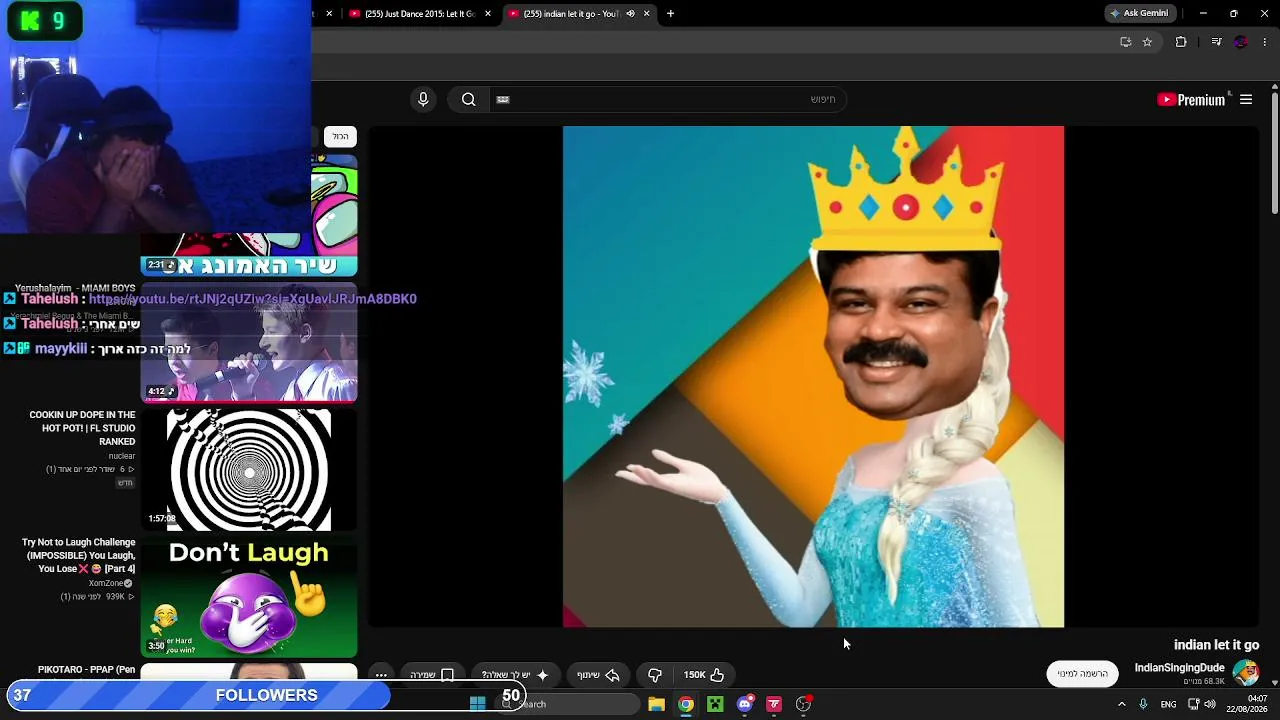Share the video using the share button
1280x720 pixels.
tap(598, 675)
